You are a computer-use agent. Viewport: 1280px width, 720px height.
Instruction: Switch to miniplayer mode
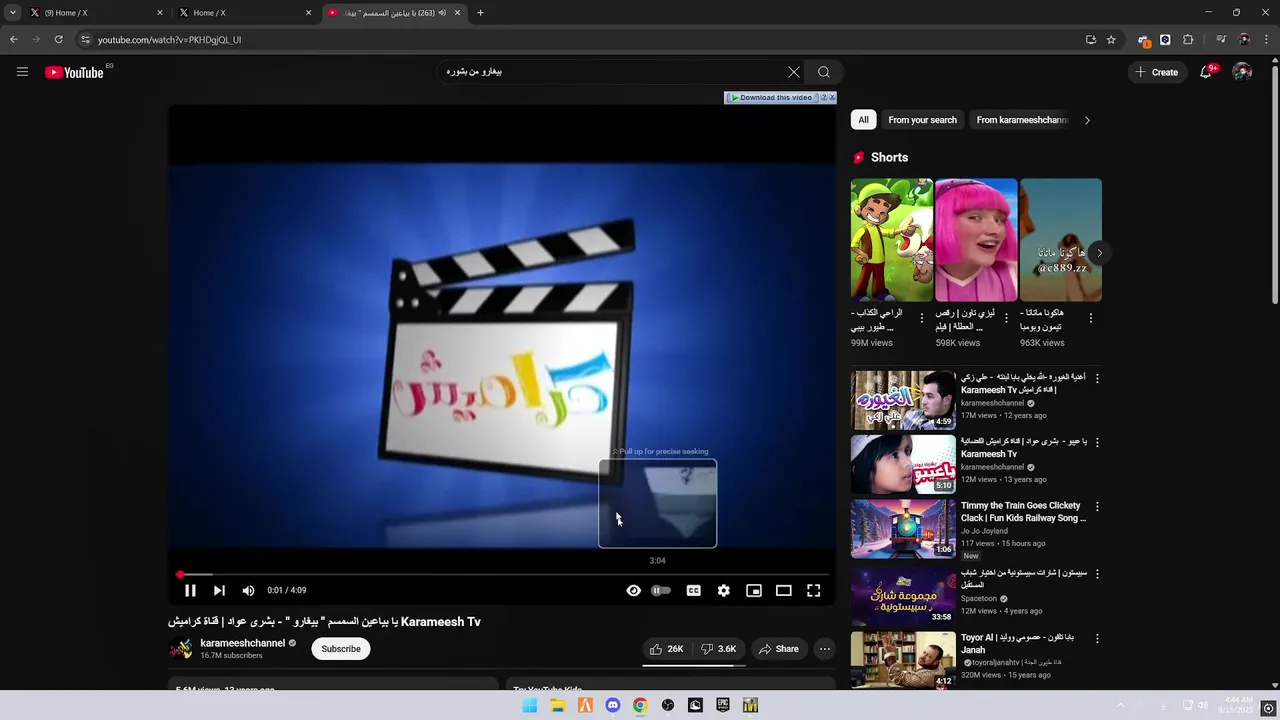pos(754,590)
